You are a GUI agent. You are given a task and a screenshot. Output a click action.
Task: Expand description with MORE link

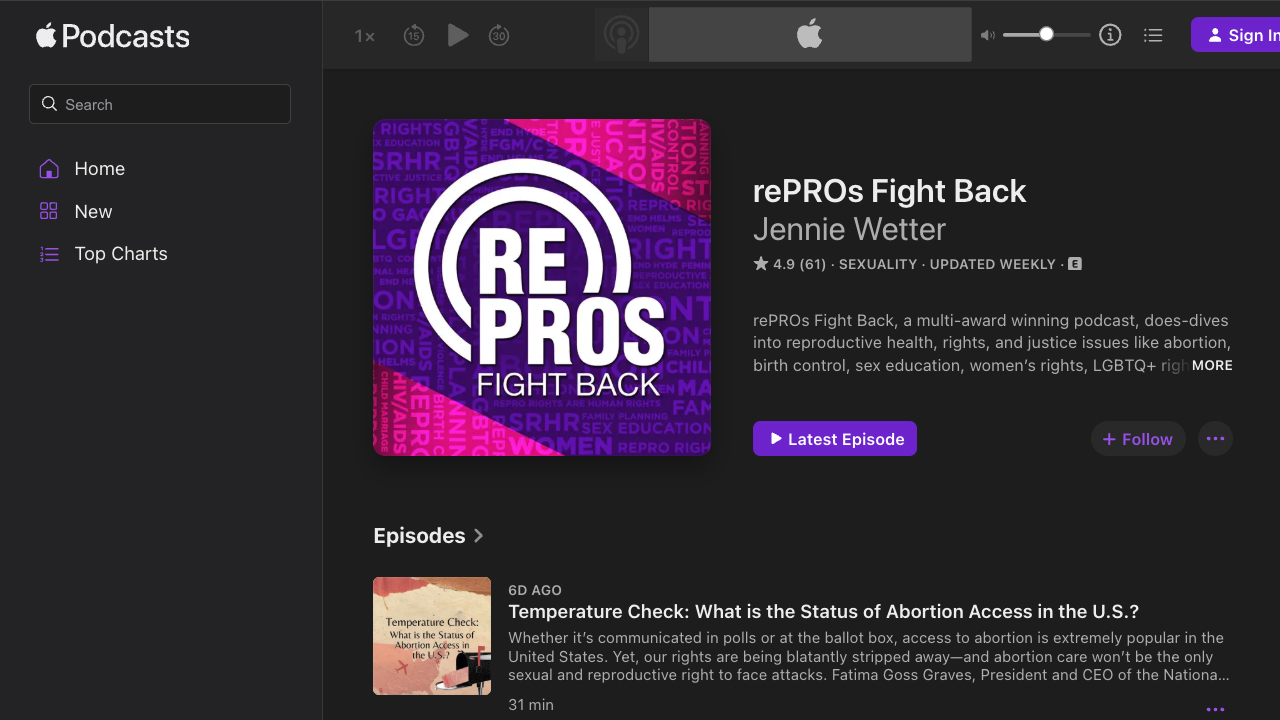[1212, 366]
